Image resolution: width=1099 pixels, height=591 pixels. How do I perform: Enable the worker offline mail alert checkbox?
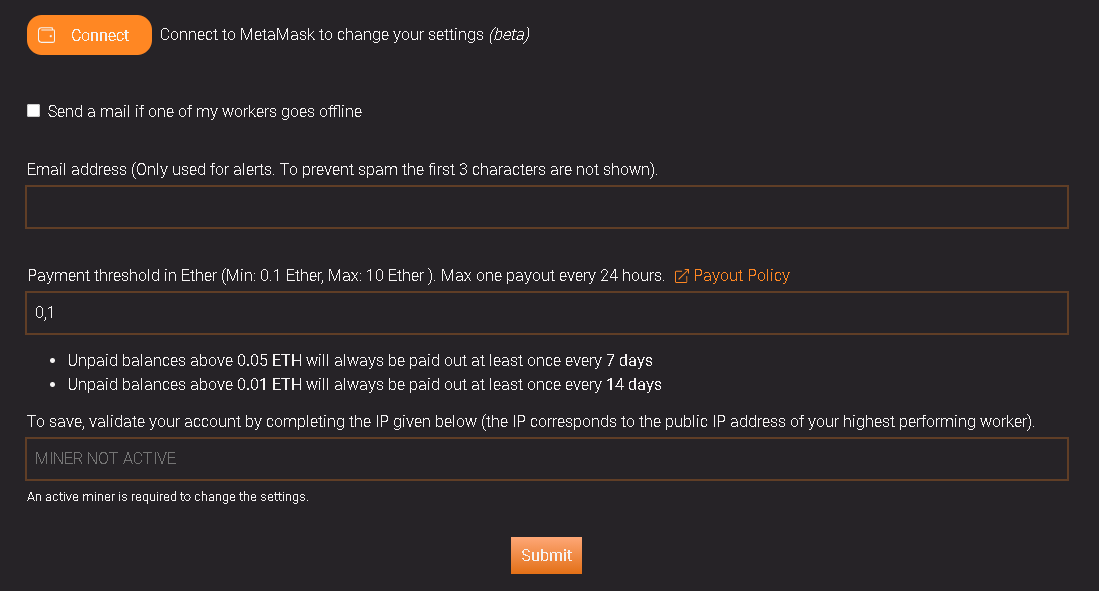[x=34, y=111]
